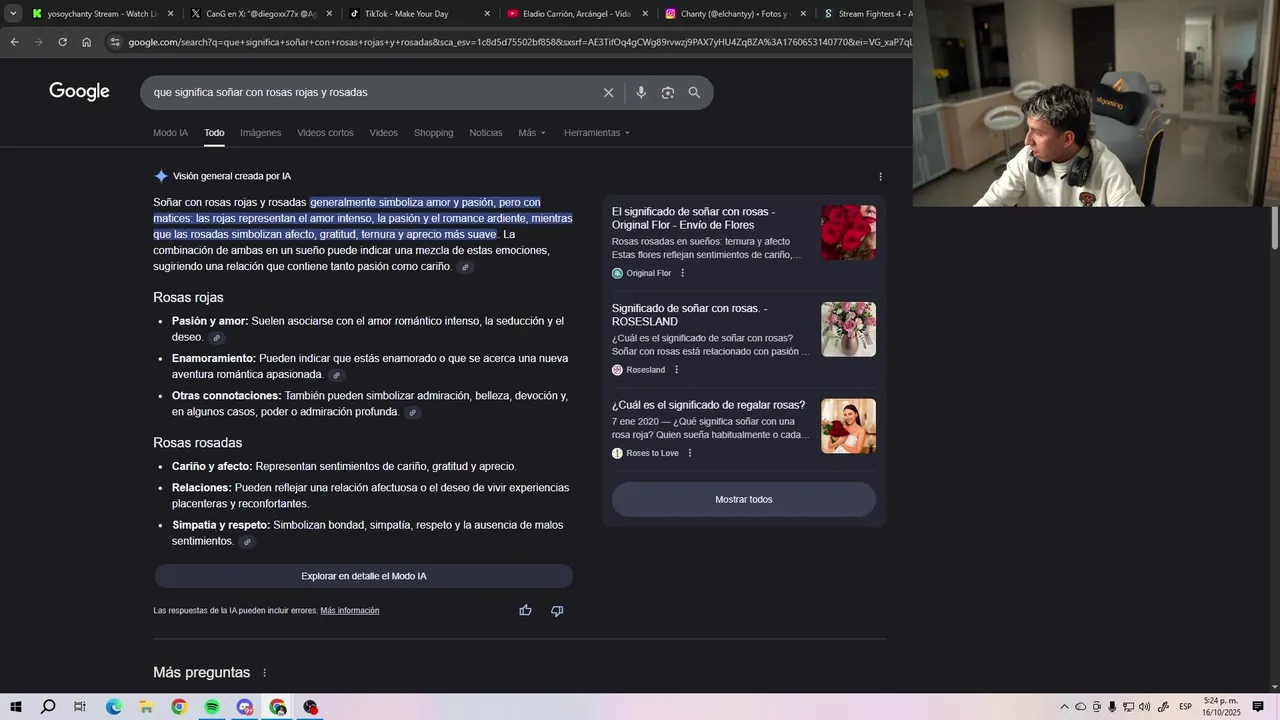This screenshot has width=1280, height=720.
Task: Open source link icon after 'admiración profunda'
Action: point(412,412)
